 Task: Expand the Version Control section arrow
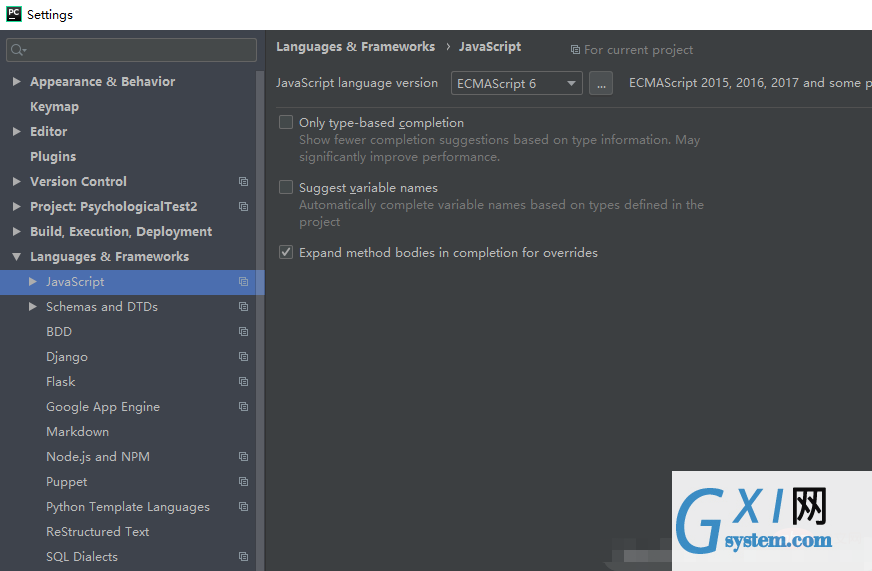click(17, 182)
